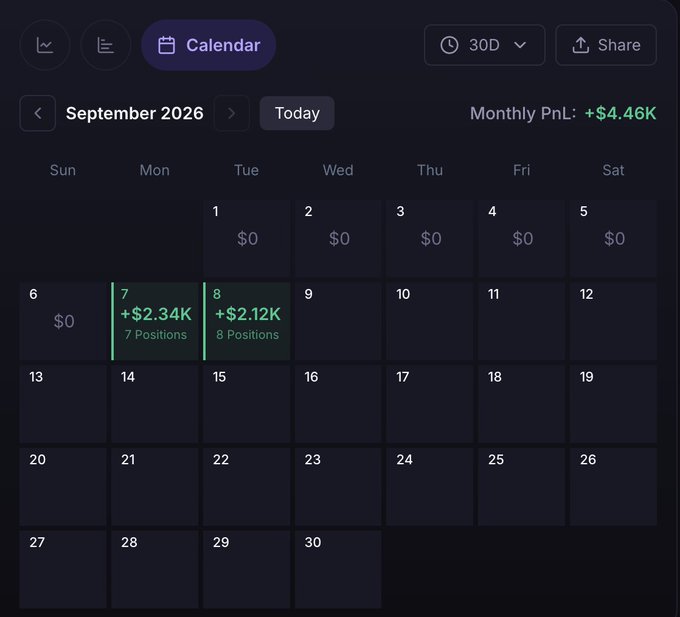Select the September 24 day cell

(430, 487)
